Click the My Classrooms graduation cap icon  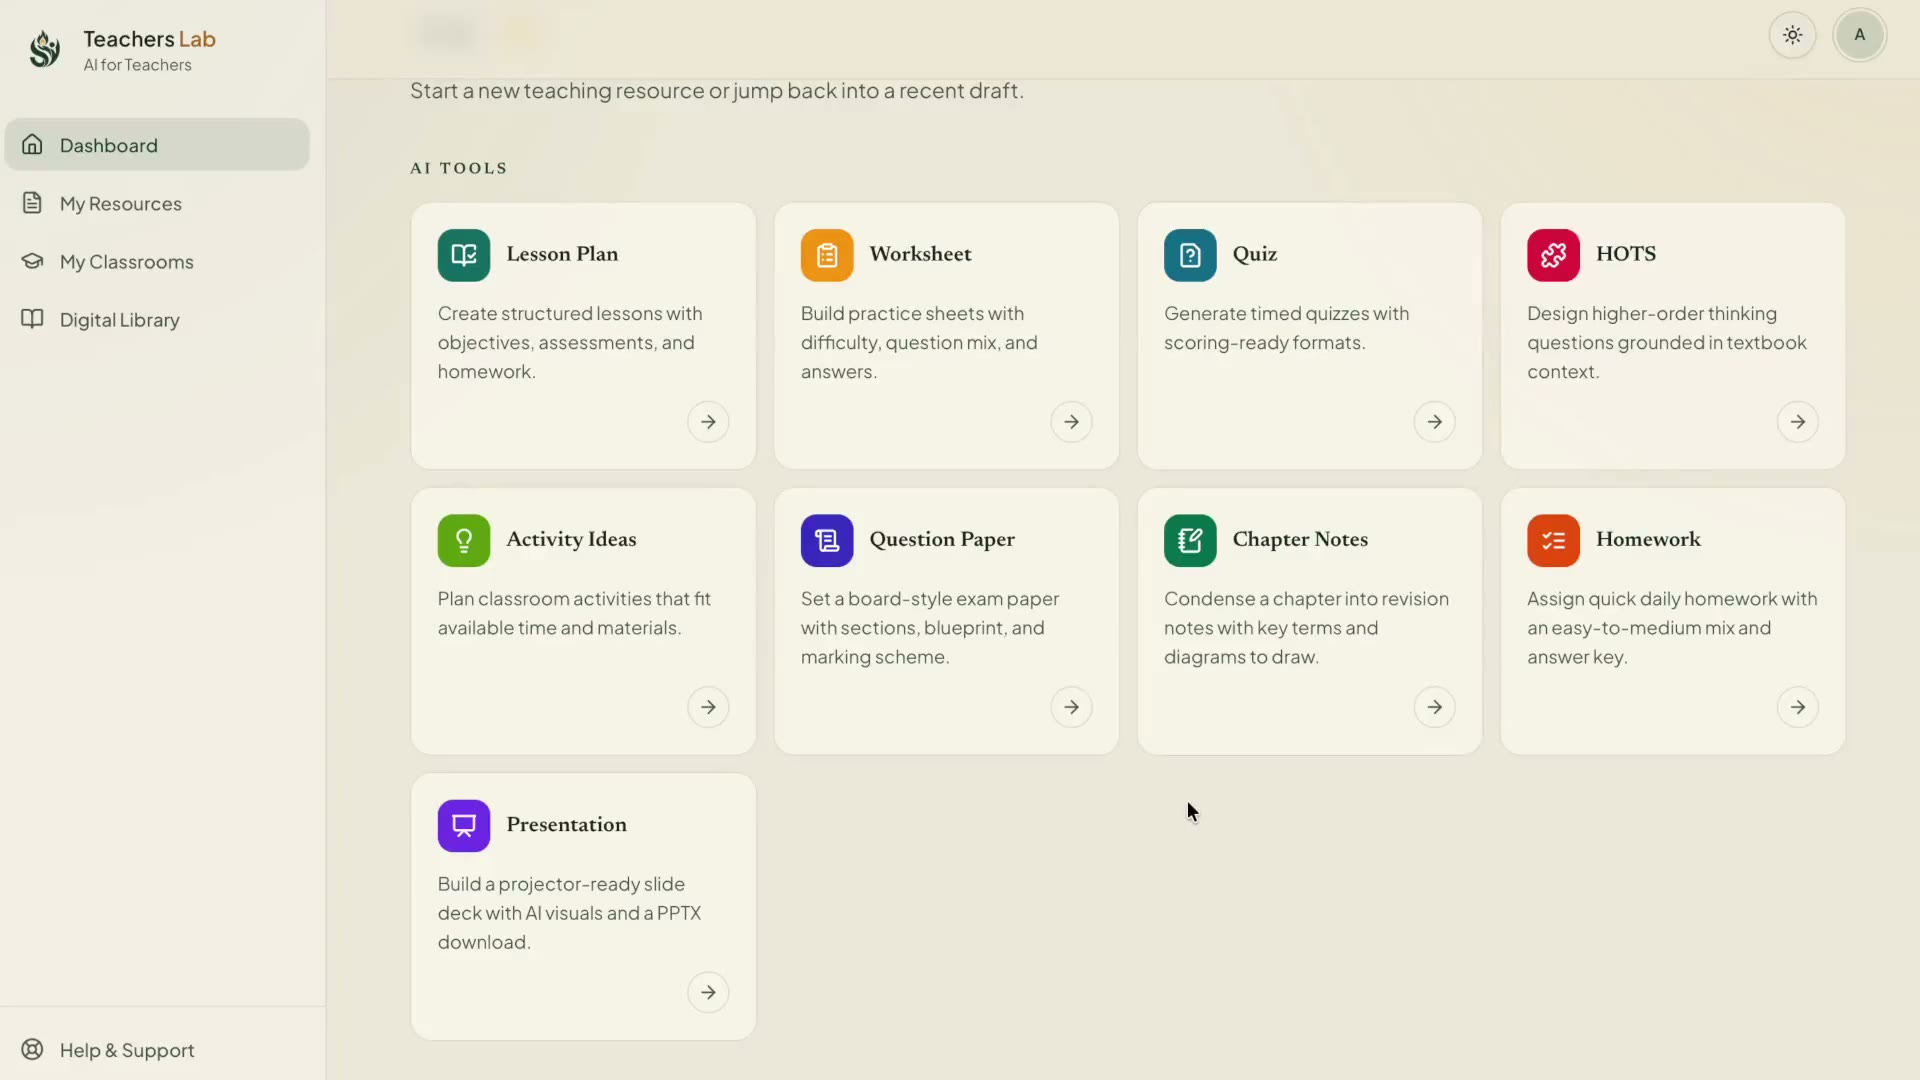[x=32, y=261]
